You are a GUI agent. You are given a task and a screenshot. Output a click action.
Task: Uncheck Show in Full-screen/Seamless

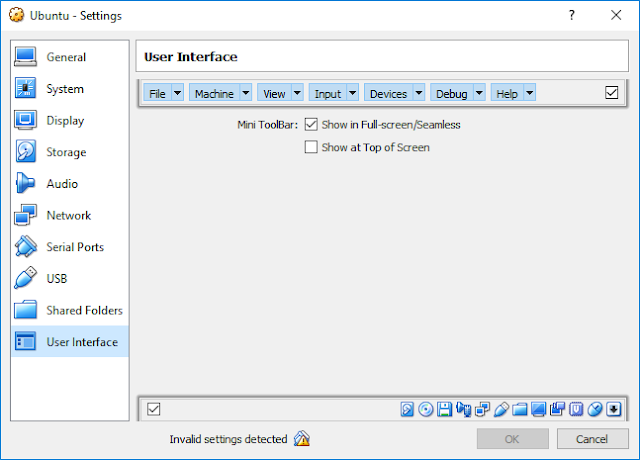(x=311, y=124)
